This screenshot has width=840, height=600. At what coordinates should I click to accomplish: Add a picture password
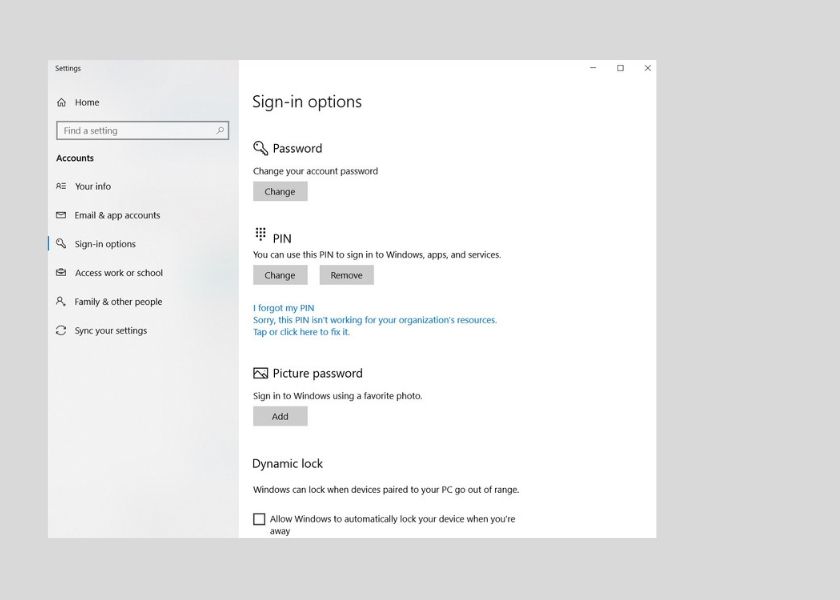pos(280,416)
